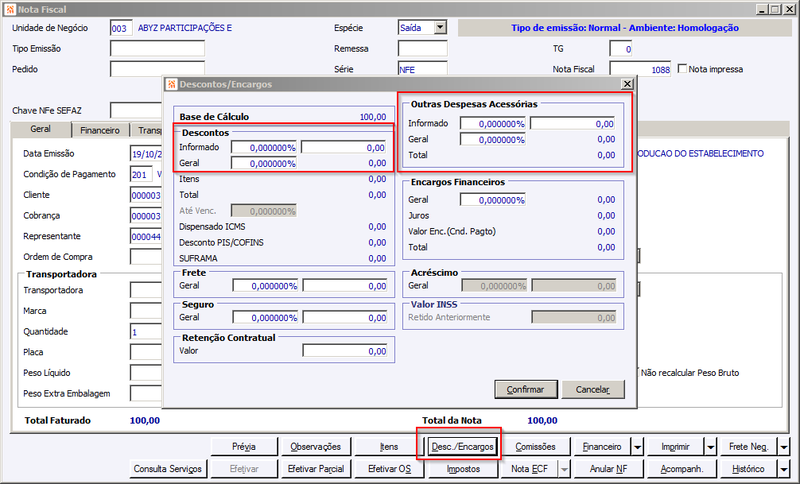
Task: Switch to the Geral tab
Action: [x=40, y=129]
